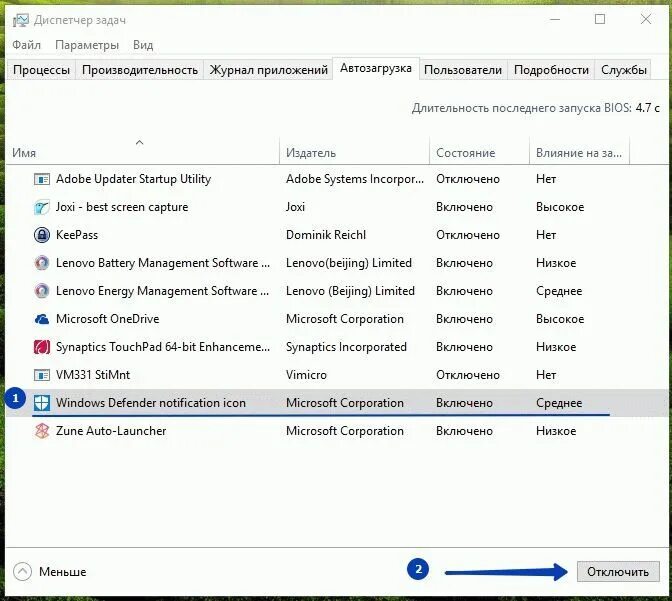Click Joxi's Высокое impact value
Viewport: 672px width, 601px height.
[560, 207]
